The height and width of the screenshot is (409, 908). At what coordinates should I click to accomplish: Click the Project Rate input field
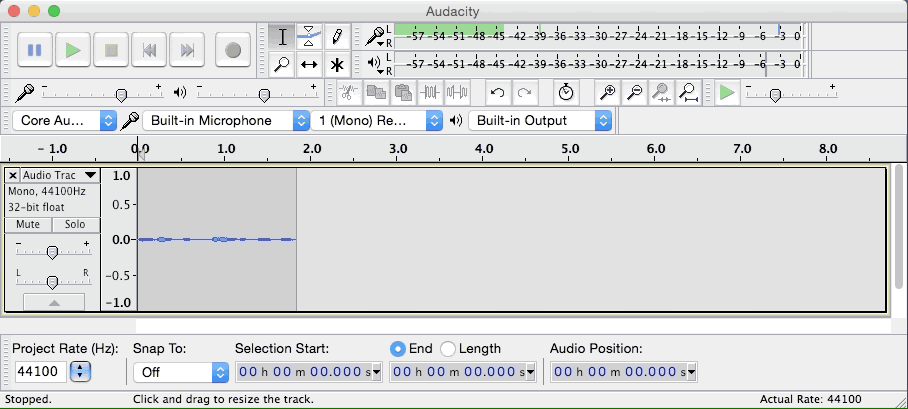click(41, 371)
